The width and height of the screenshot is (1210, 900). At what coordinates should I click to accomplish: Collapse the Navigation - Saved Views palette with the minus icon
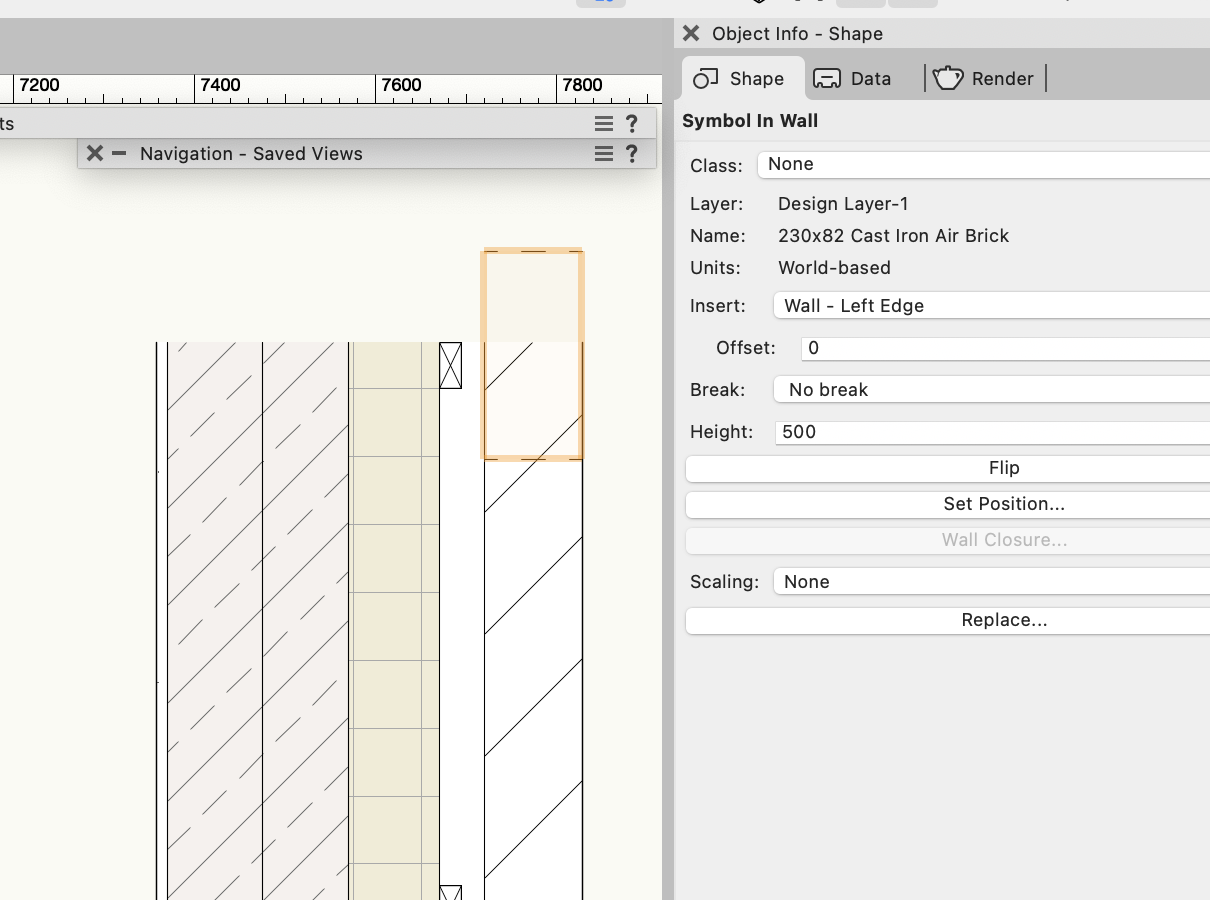(x=119, y=153)
